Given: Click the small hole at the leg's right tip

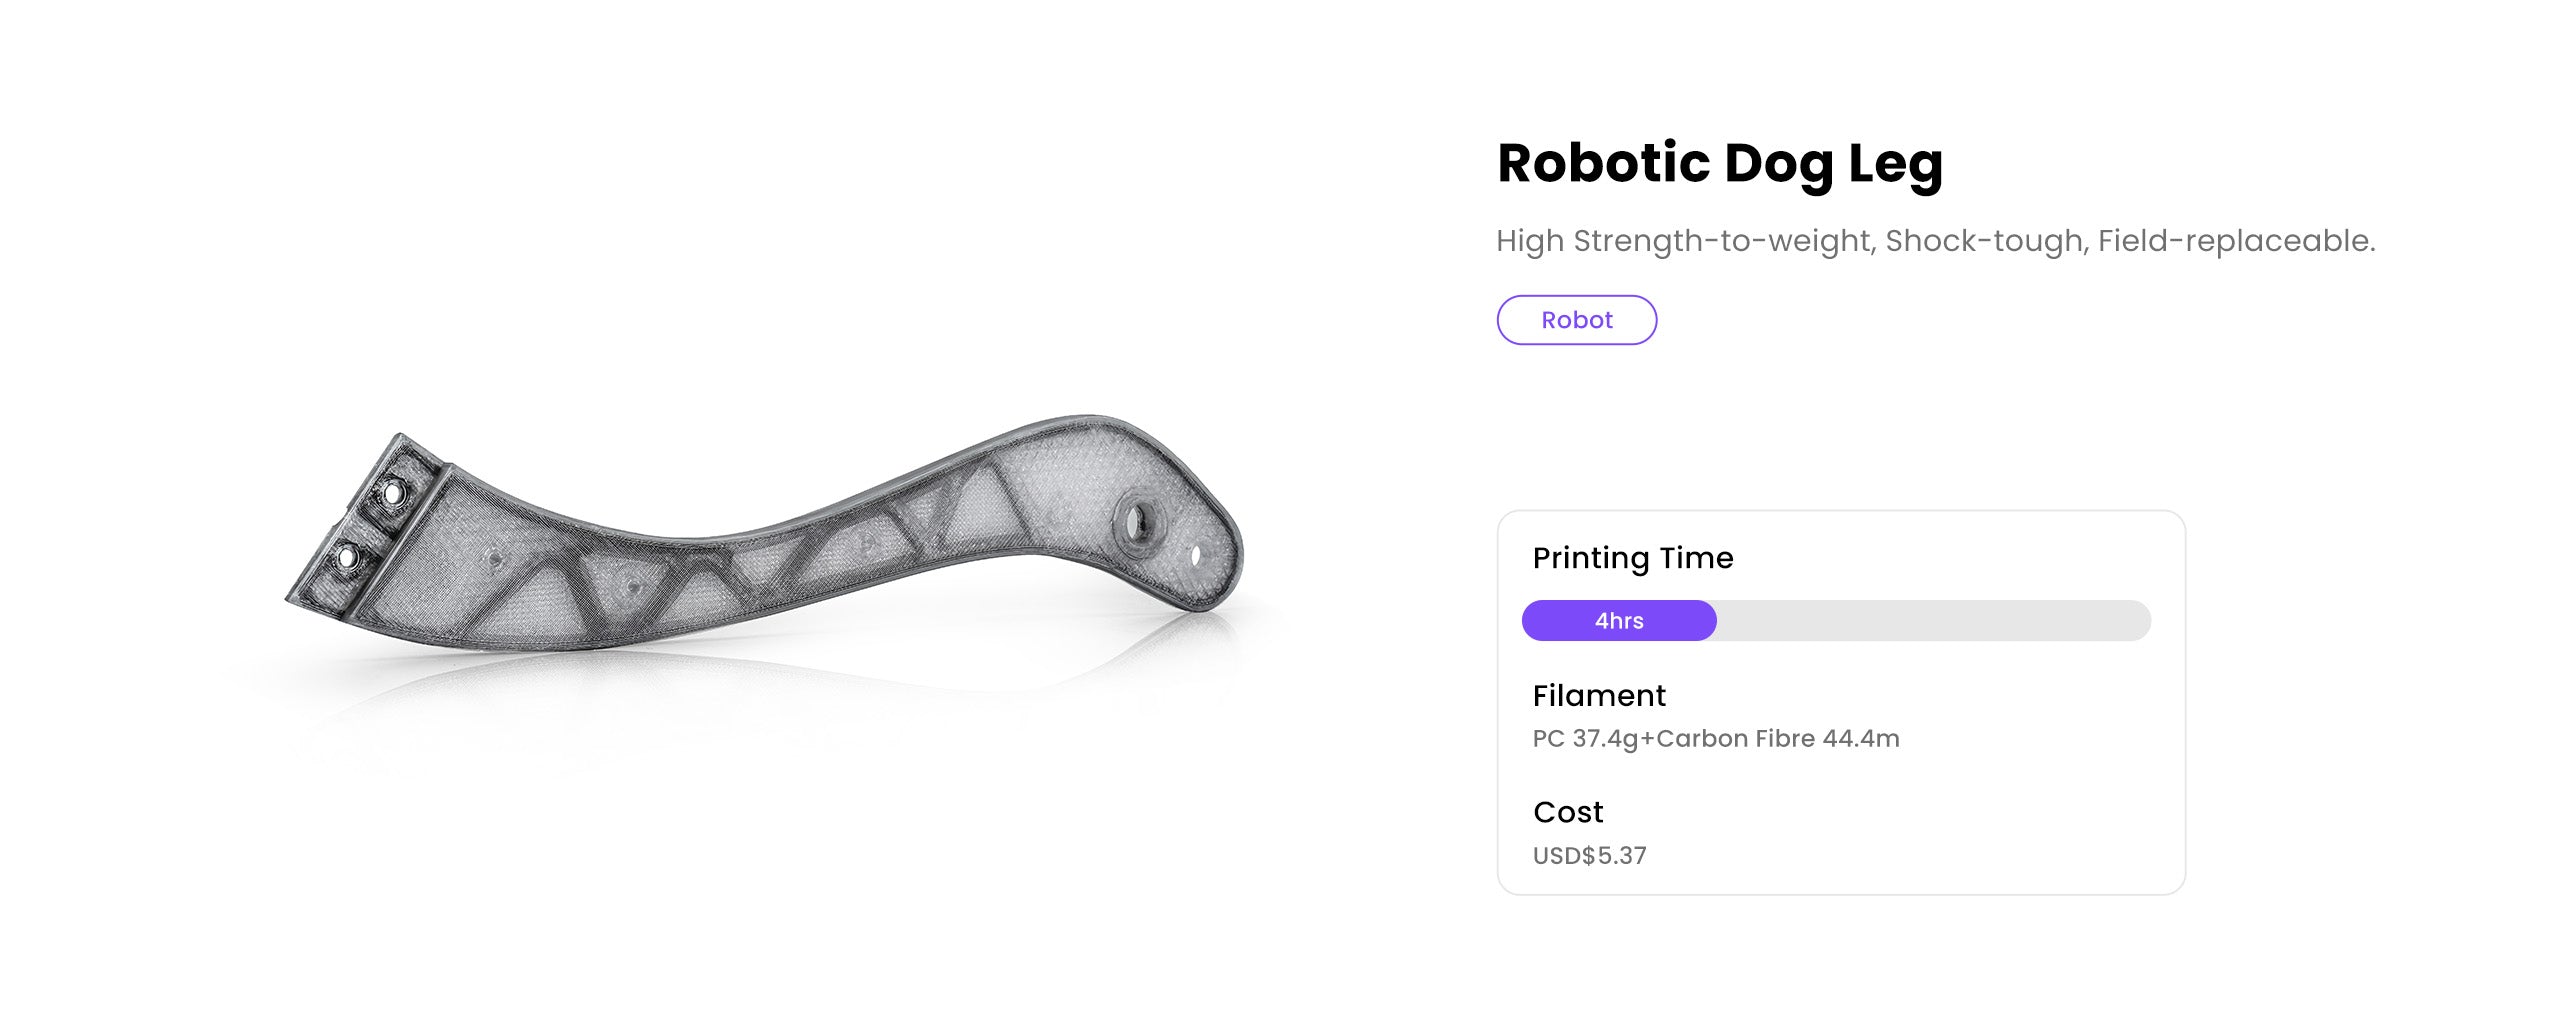Looking at the screenshot, I should tap(1195, 553).
